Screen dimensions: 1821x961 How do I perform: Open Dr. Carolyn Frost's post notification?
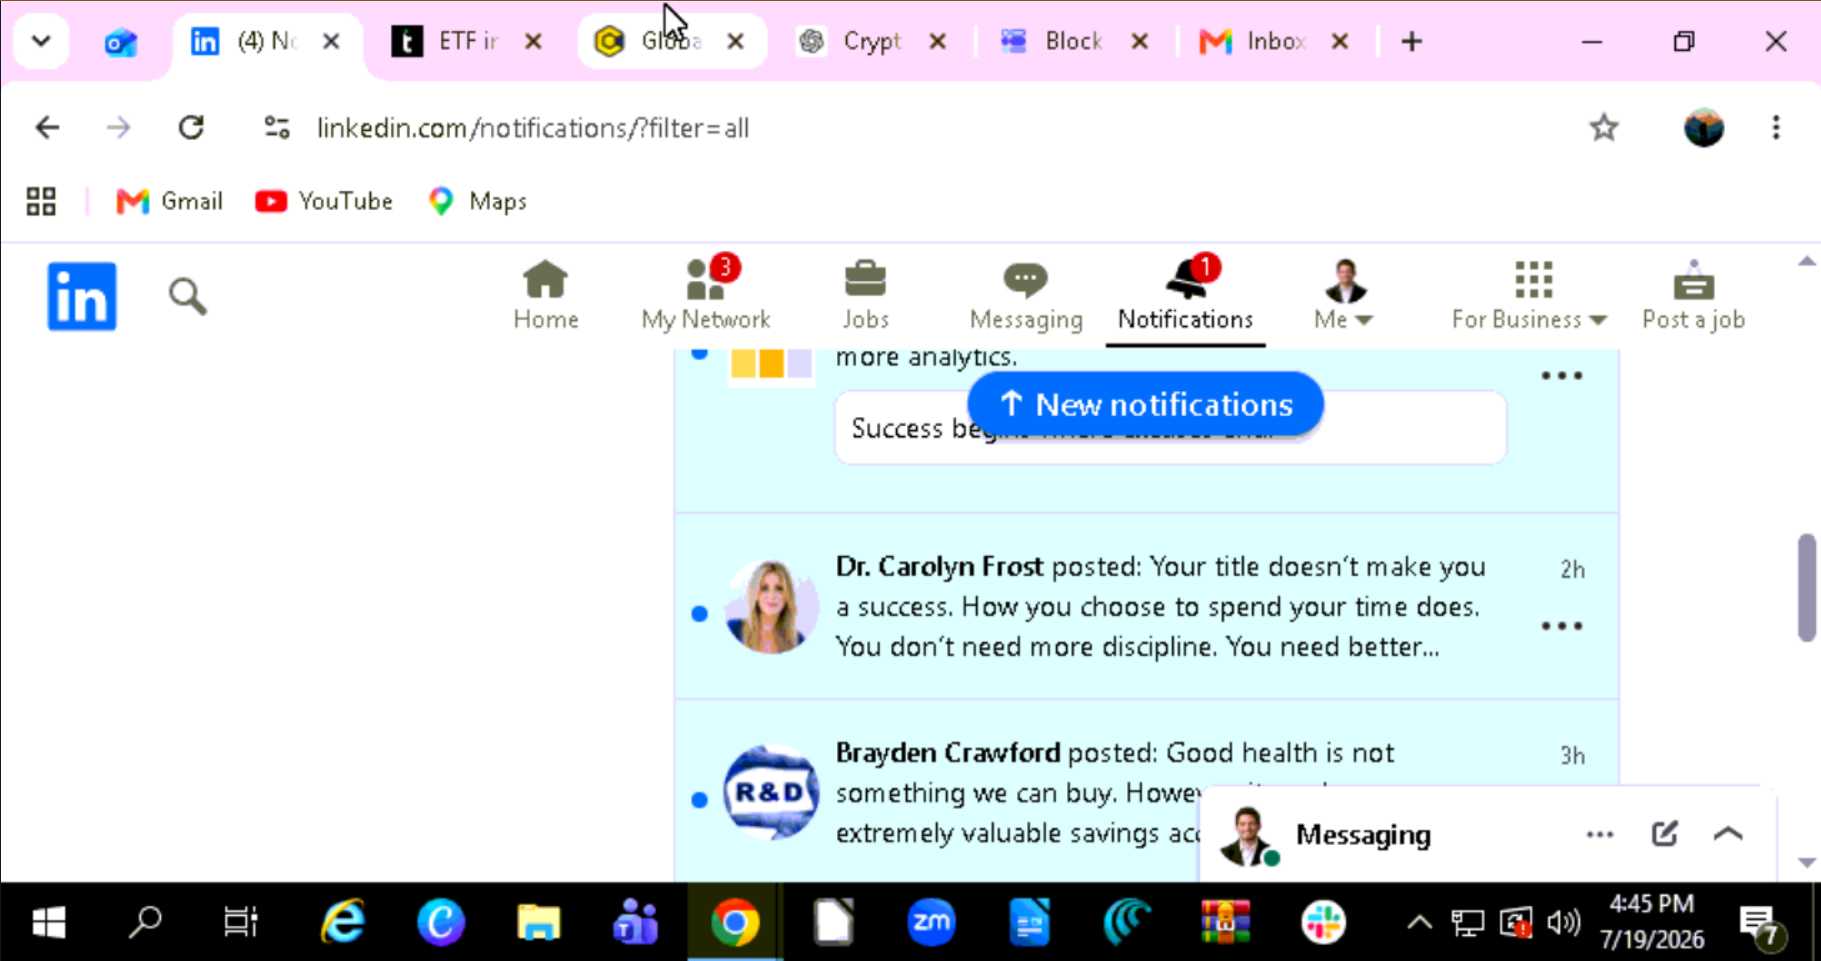1146,607
